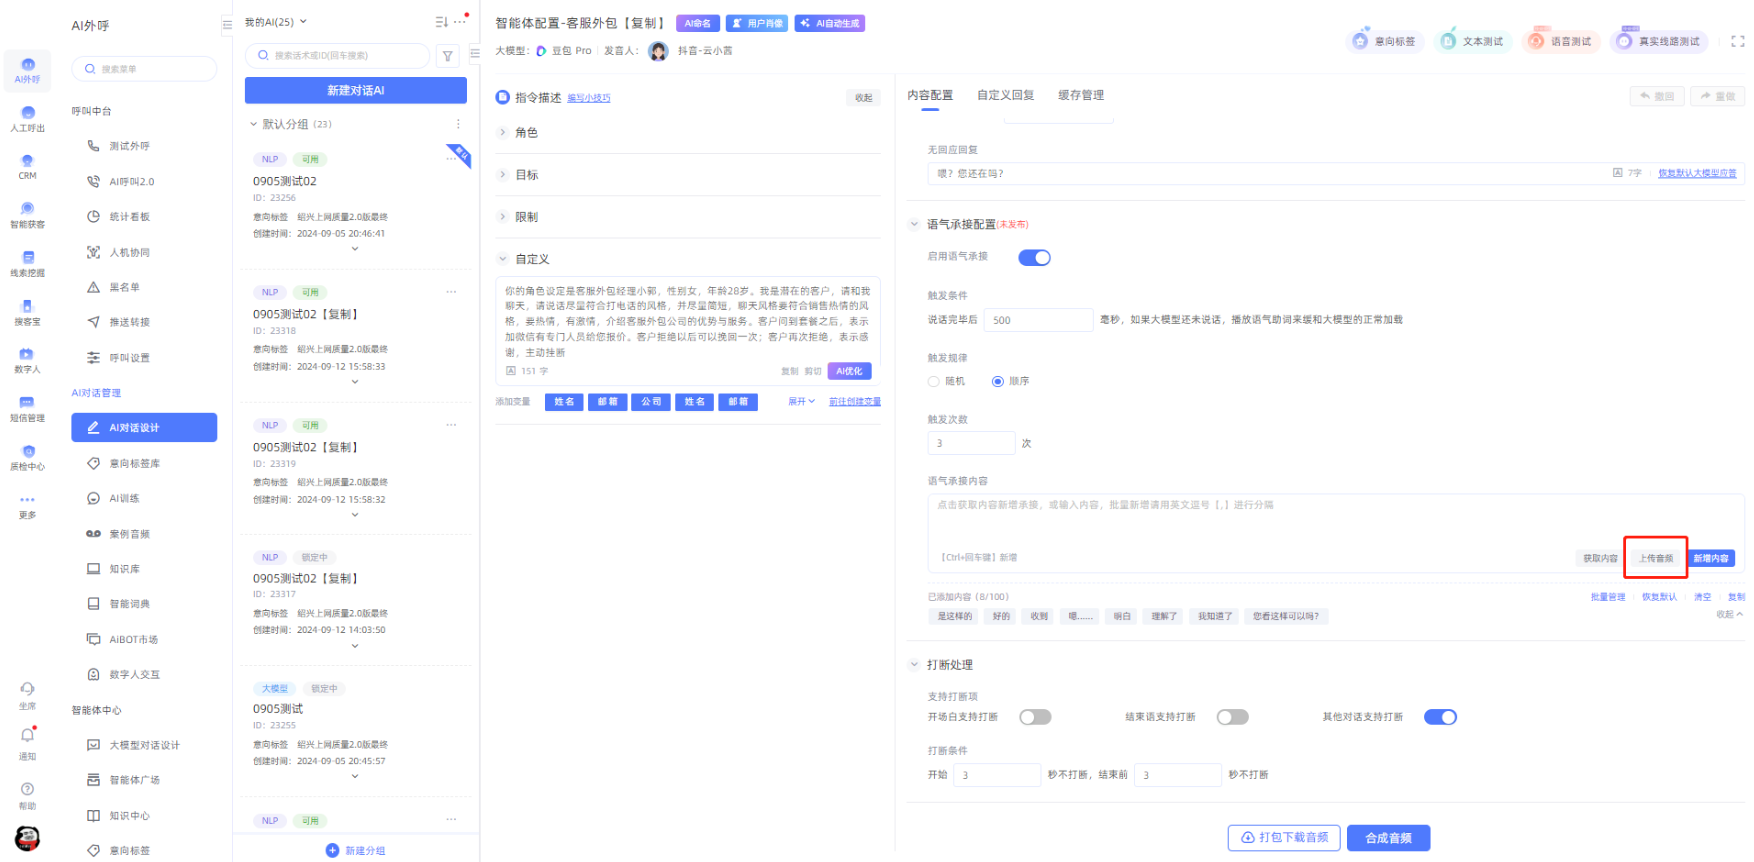The width and height of the screenshot is (1754, 862).
Task: Select the 随机 radio option
Action: (934, 381)
